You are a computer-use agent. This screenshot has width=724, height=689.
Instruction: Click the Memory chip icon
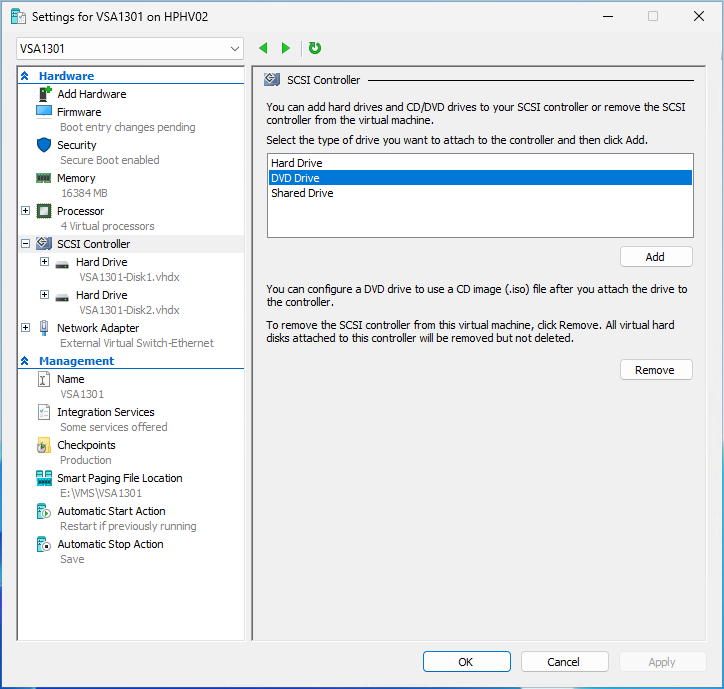click(x=44, y=178)
